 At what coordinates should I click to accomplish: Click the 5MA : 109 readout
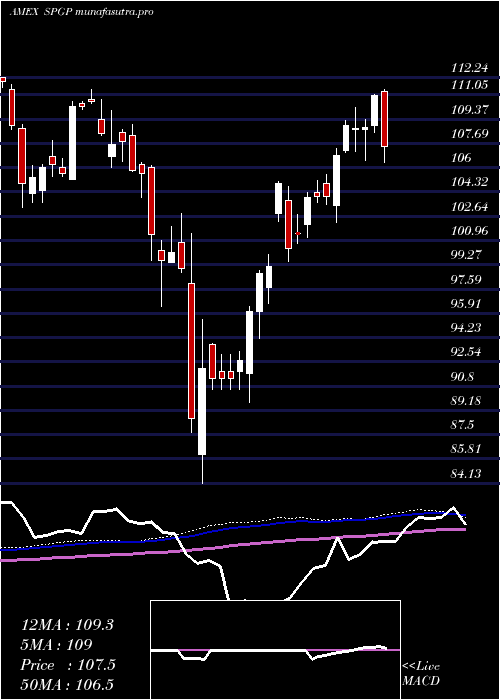tap(56, 645)
